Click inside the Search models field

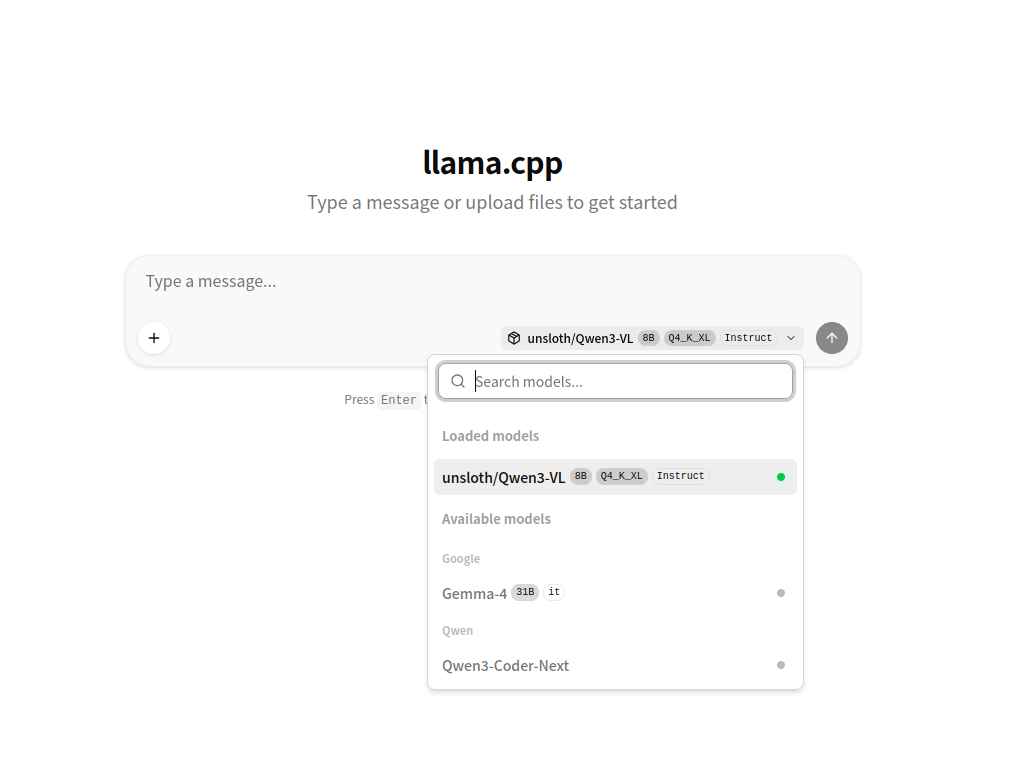615,381
